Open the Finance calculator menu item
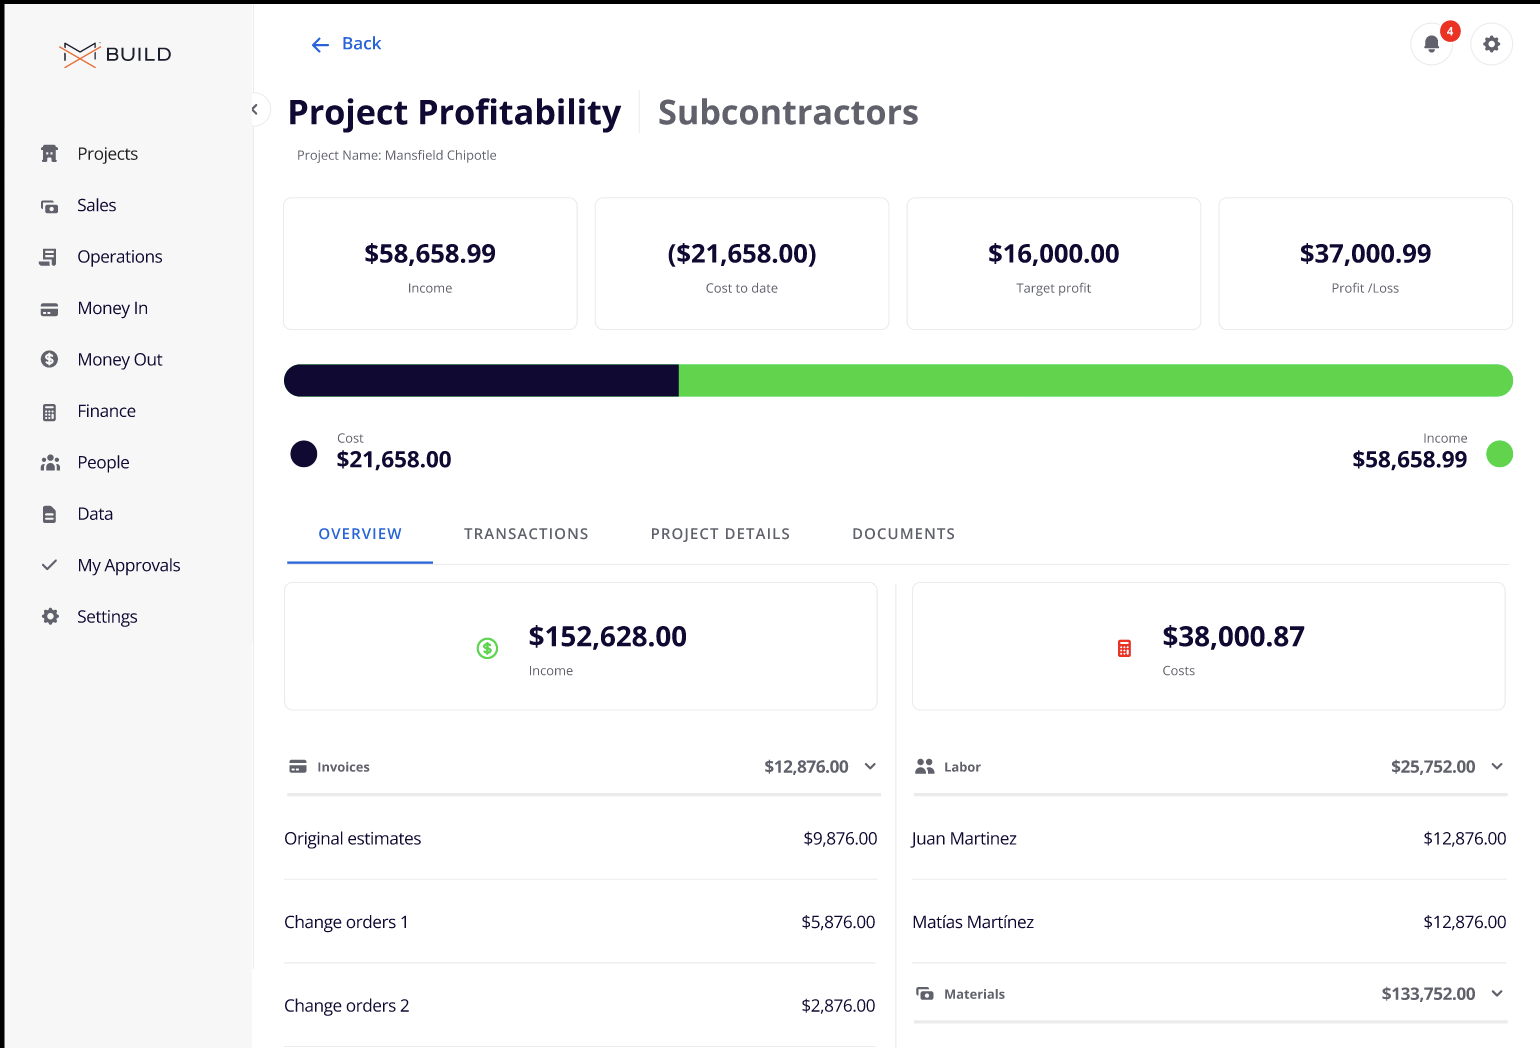 point(106,411)
